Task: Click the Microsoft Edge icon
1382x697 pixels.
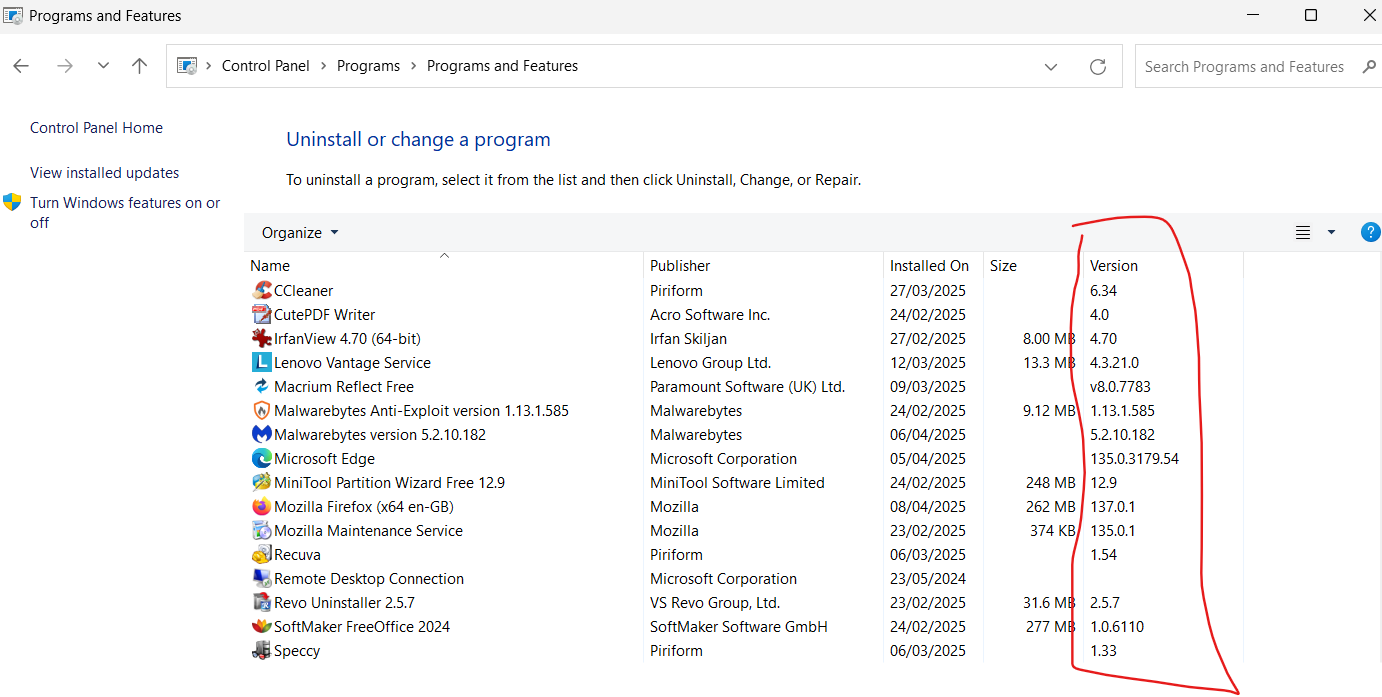Action: tap(262, 458)
